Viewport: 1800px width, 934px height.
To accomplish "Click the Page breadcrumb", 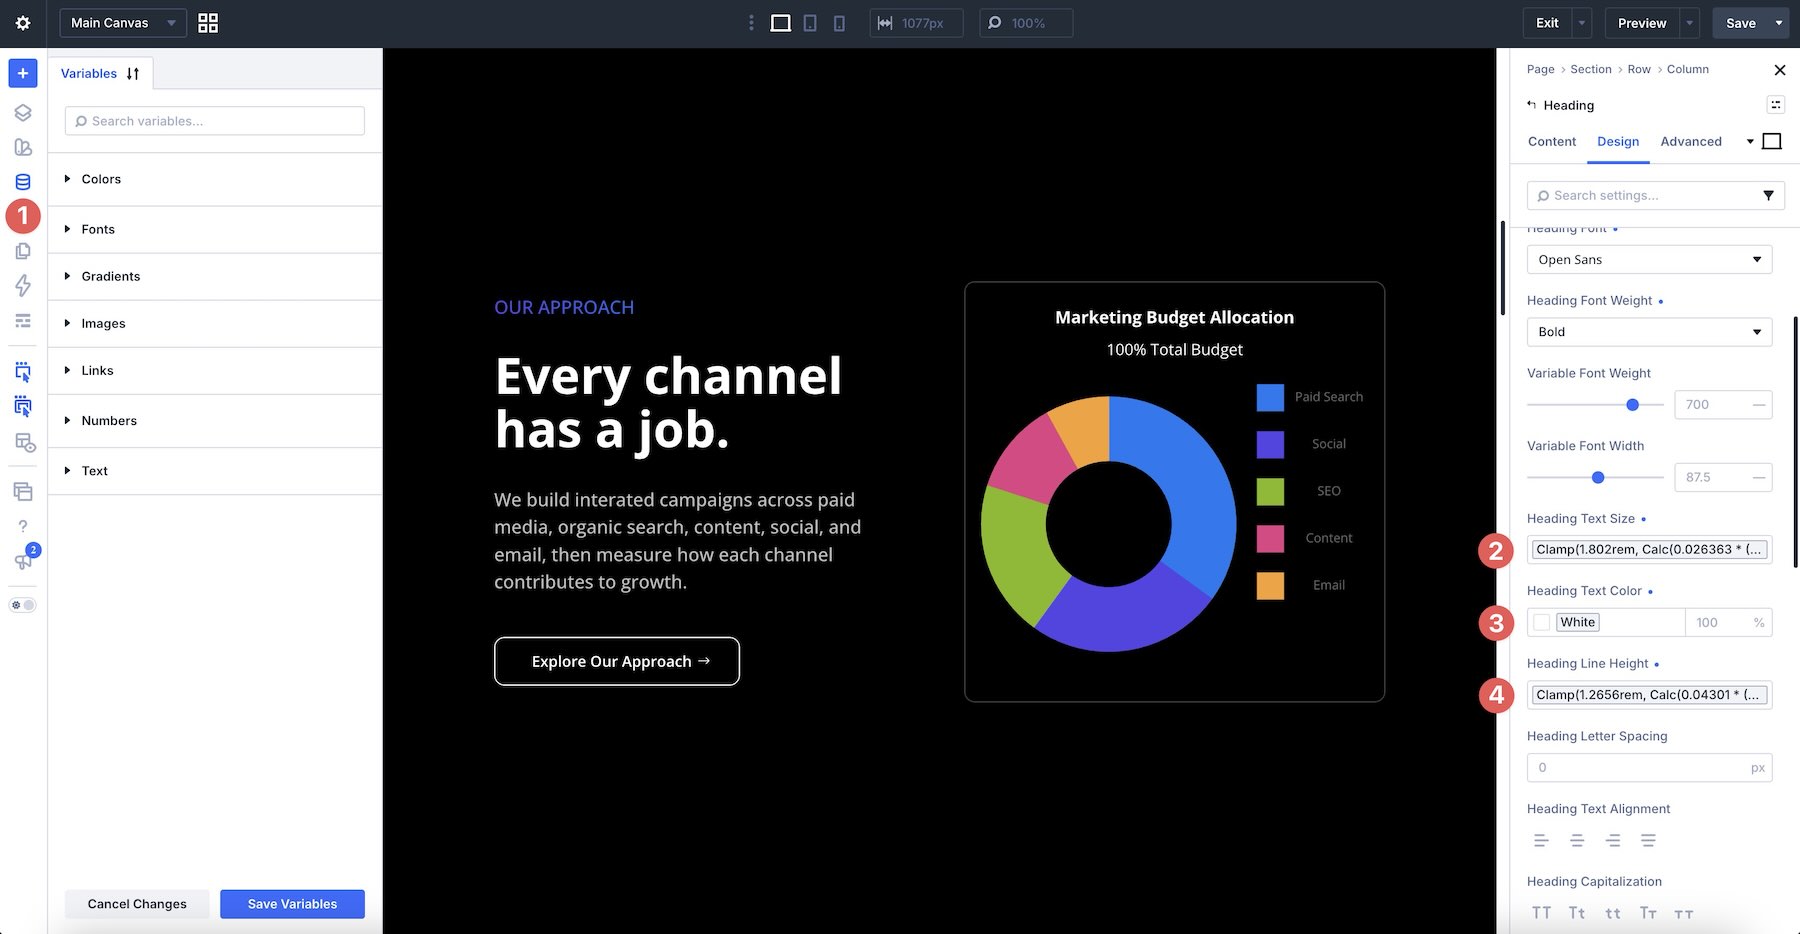I will tap(1540, 70).
